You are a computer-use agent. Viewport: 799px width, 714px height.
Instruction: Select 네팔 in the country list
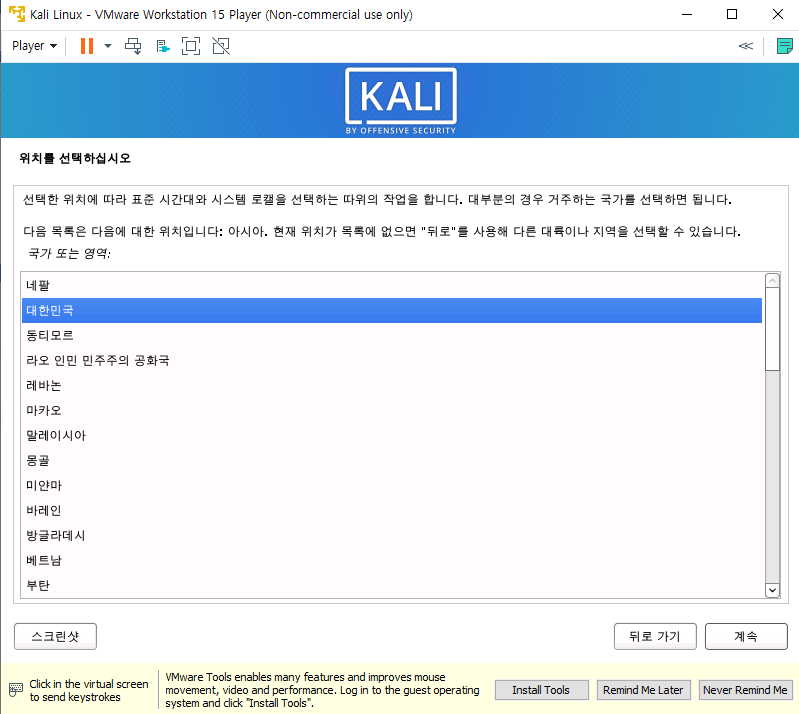point(392,285)
